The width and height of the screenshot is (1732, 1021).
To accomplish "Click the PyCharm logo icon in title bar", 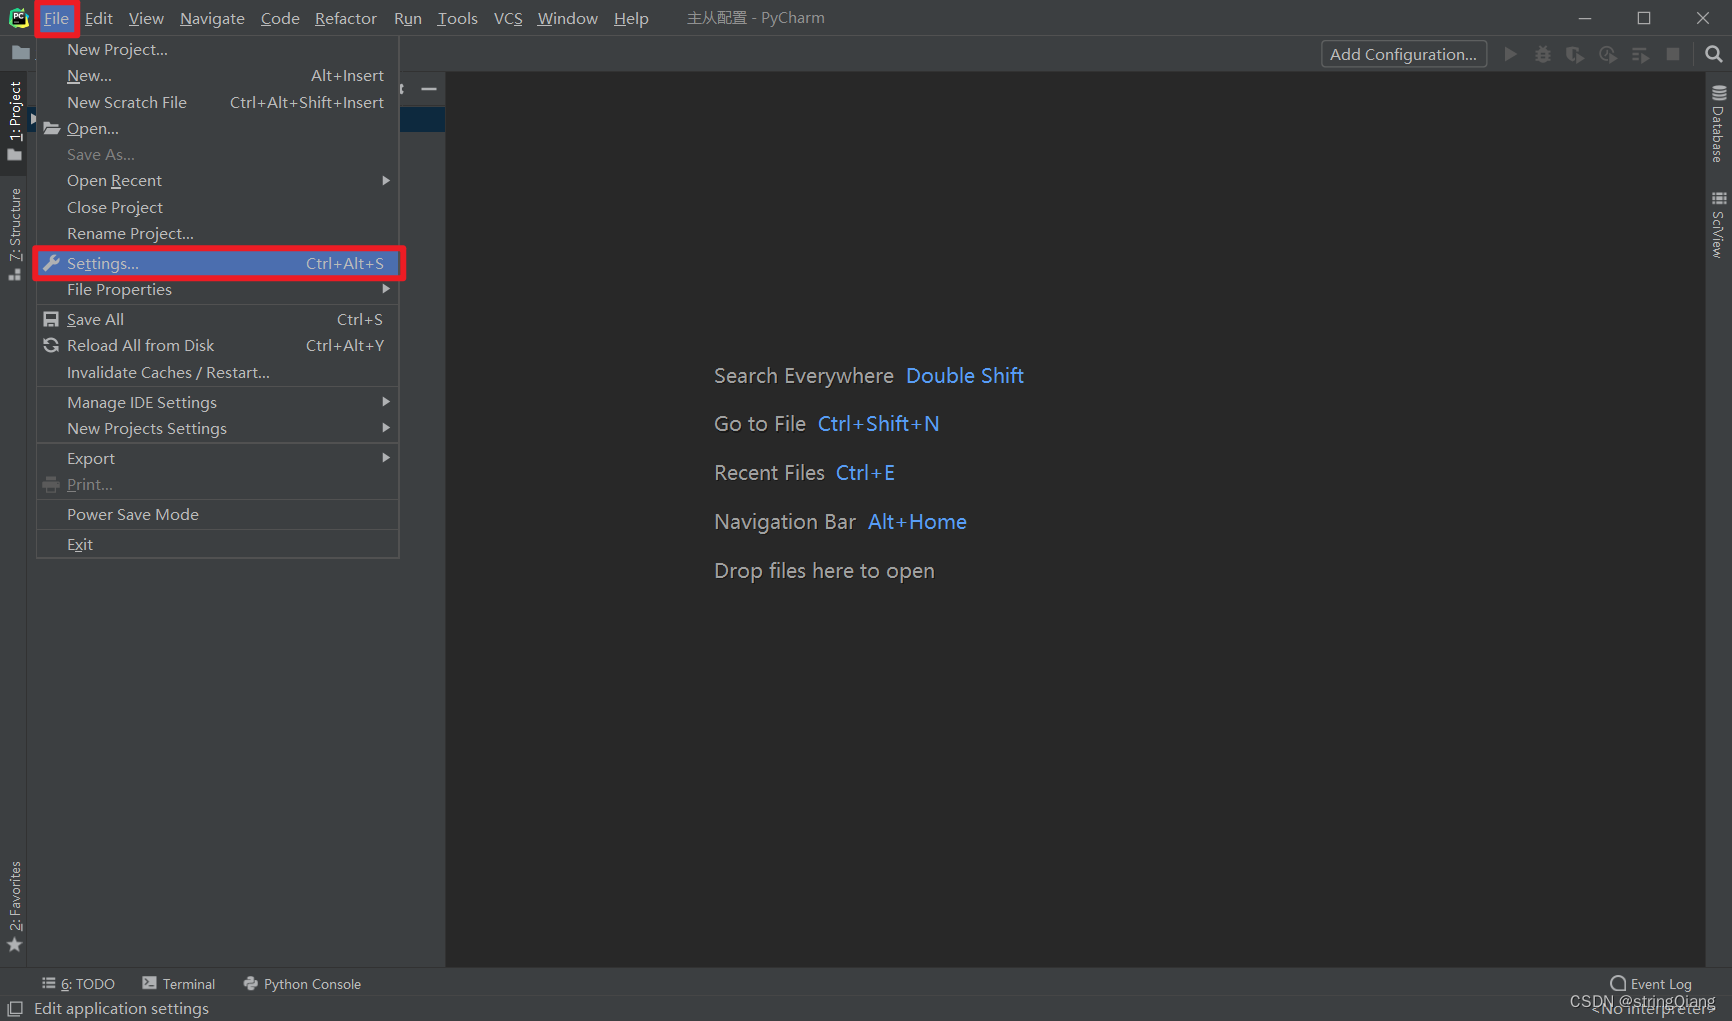I will [18, 18].
